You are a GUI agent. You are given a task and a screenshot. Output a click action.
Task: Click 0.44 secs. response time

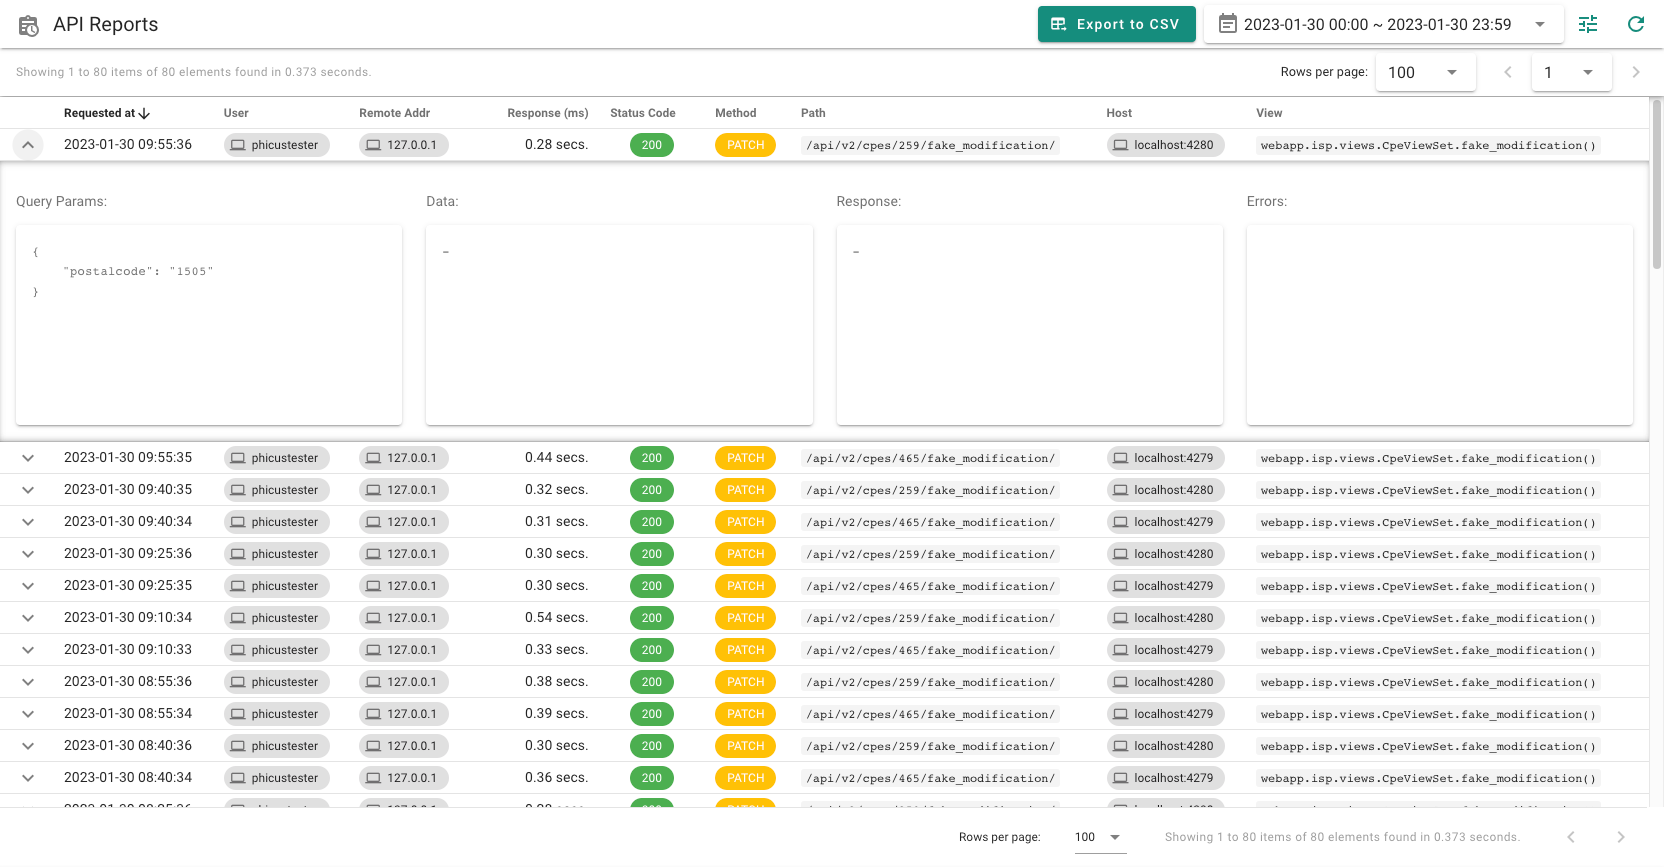pyautogui.click(x=556, y=458)
